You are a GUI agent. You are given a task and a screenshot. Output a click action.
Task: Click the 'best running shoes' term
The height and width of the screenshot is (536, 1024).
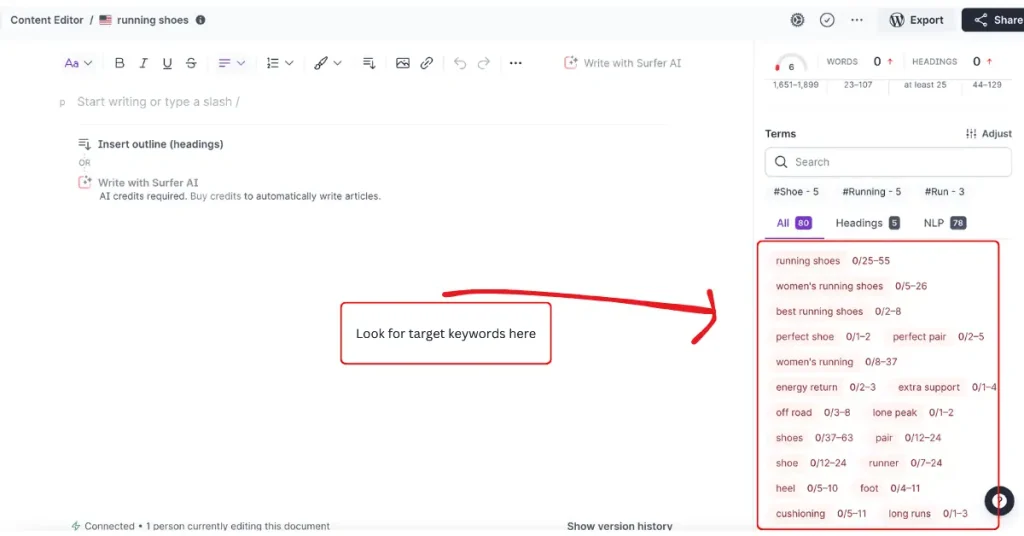click(819, 311)
